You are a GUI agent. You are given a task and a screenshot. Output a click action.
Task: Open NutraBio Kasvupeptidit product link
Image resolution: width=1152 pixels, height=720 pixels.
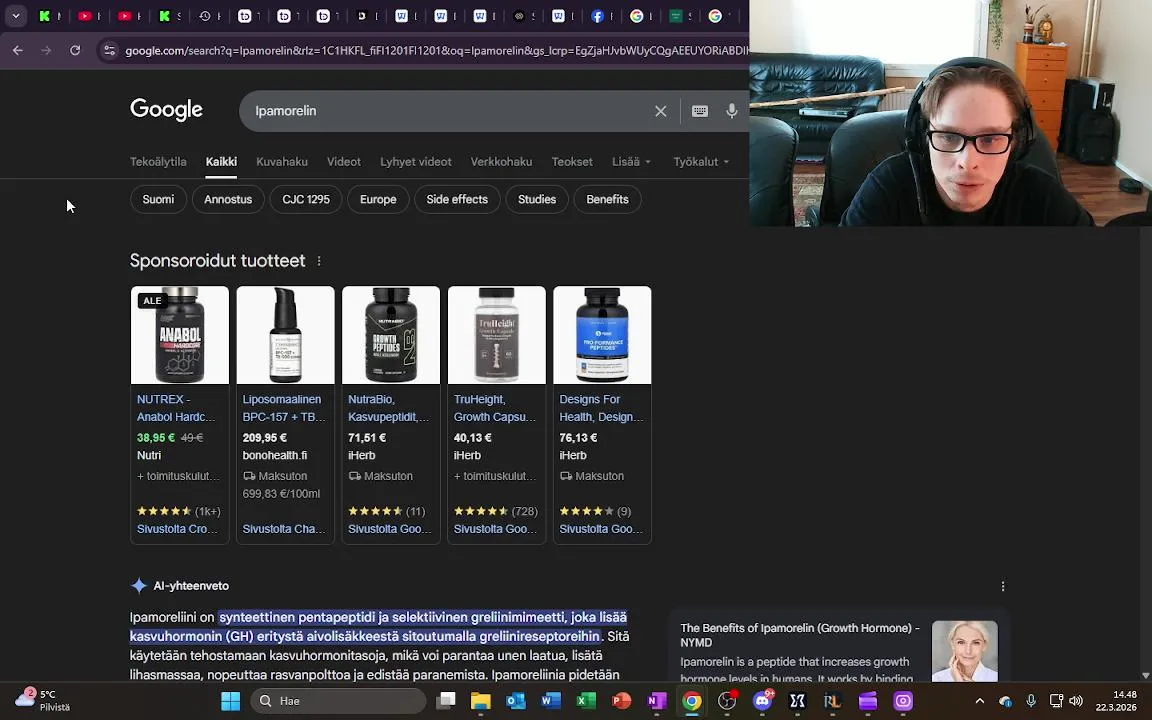pyautogui.click(x=389, y=408)
